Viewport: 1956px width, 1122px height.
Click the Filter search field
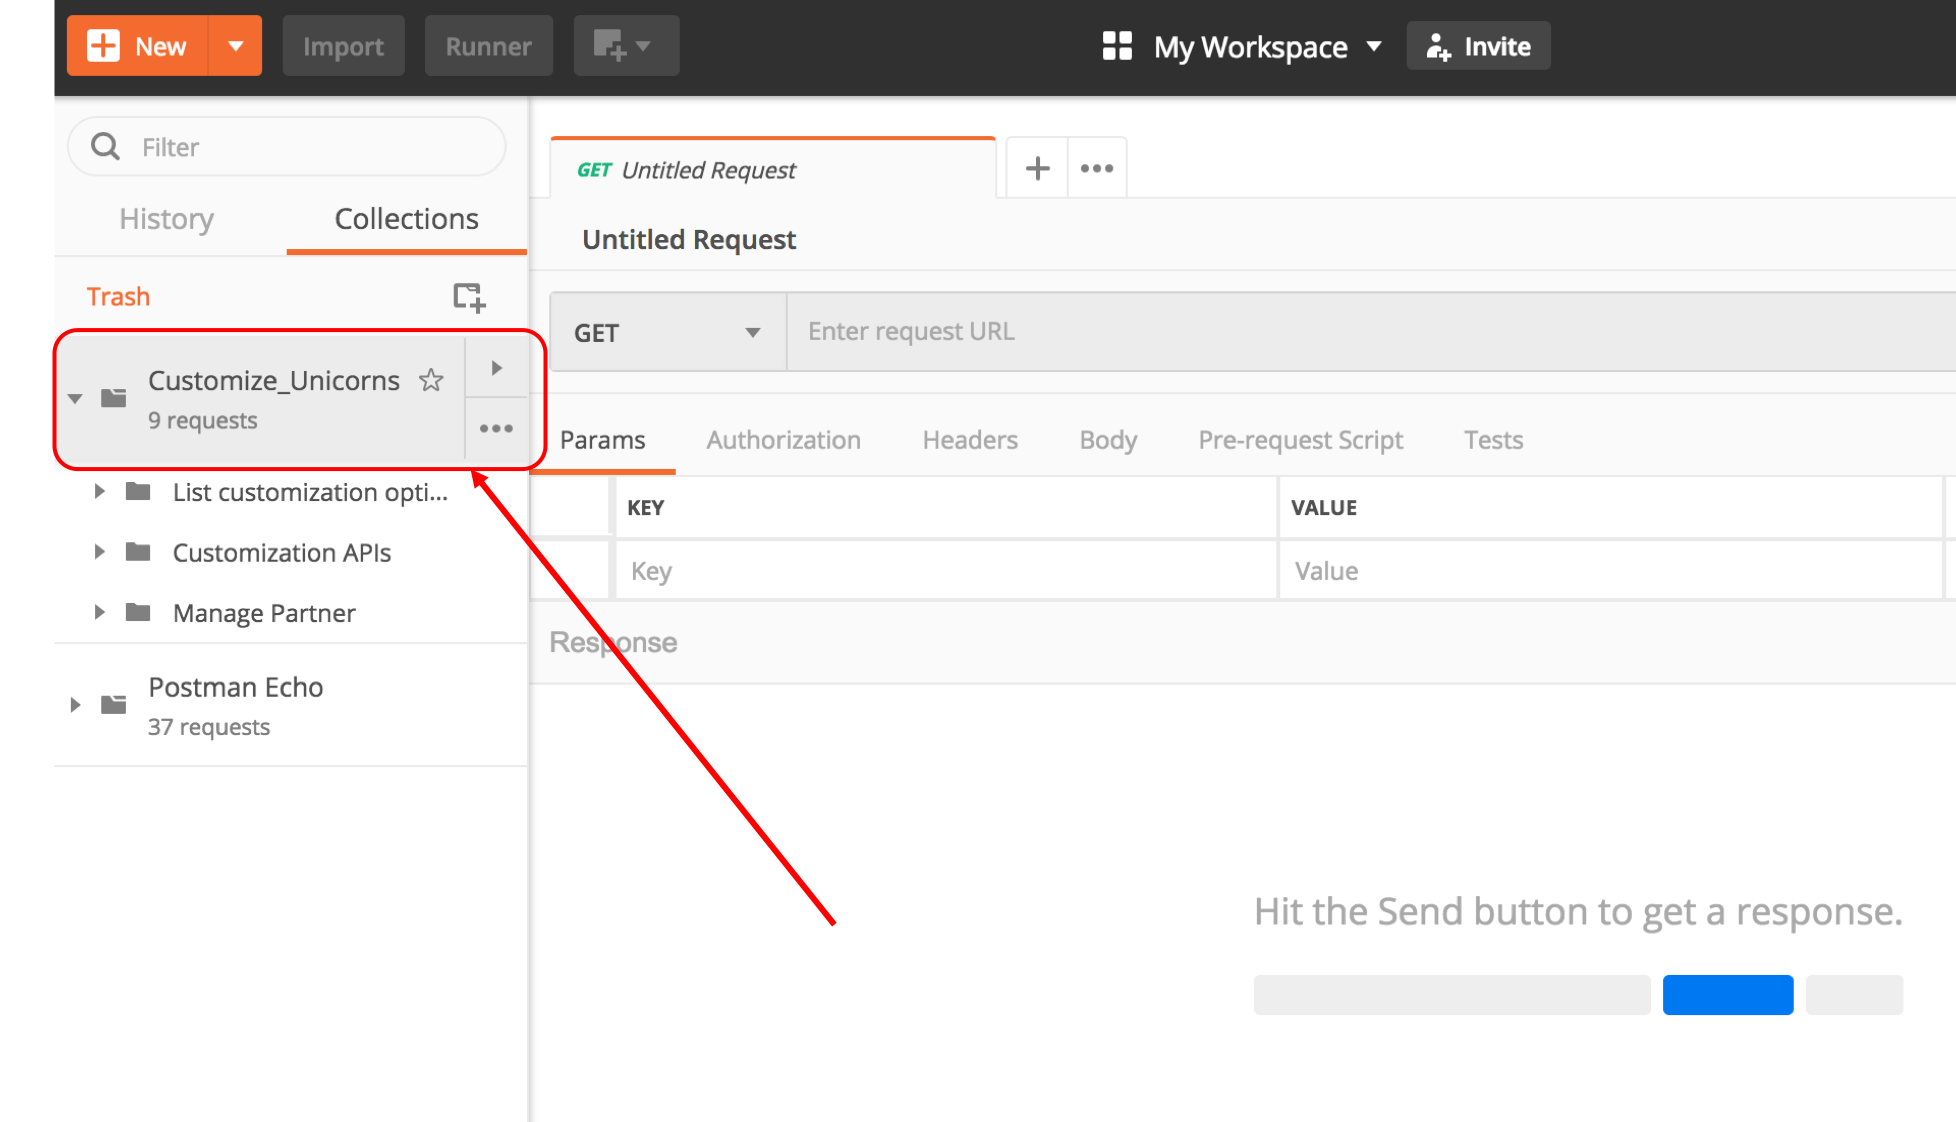coord(286,147)
